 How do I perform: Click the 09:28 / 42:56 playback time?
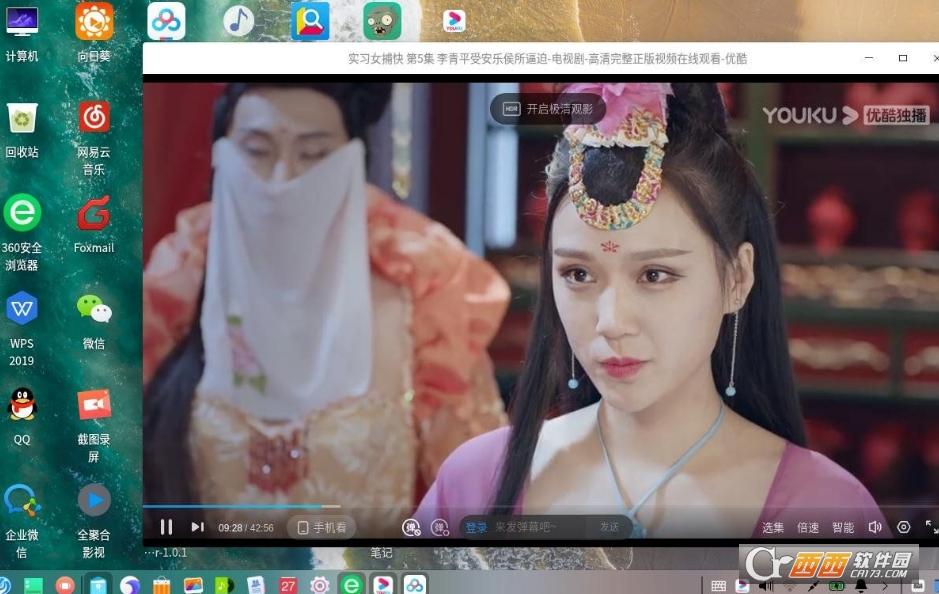coord(246,528)
